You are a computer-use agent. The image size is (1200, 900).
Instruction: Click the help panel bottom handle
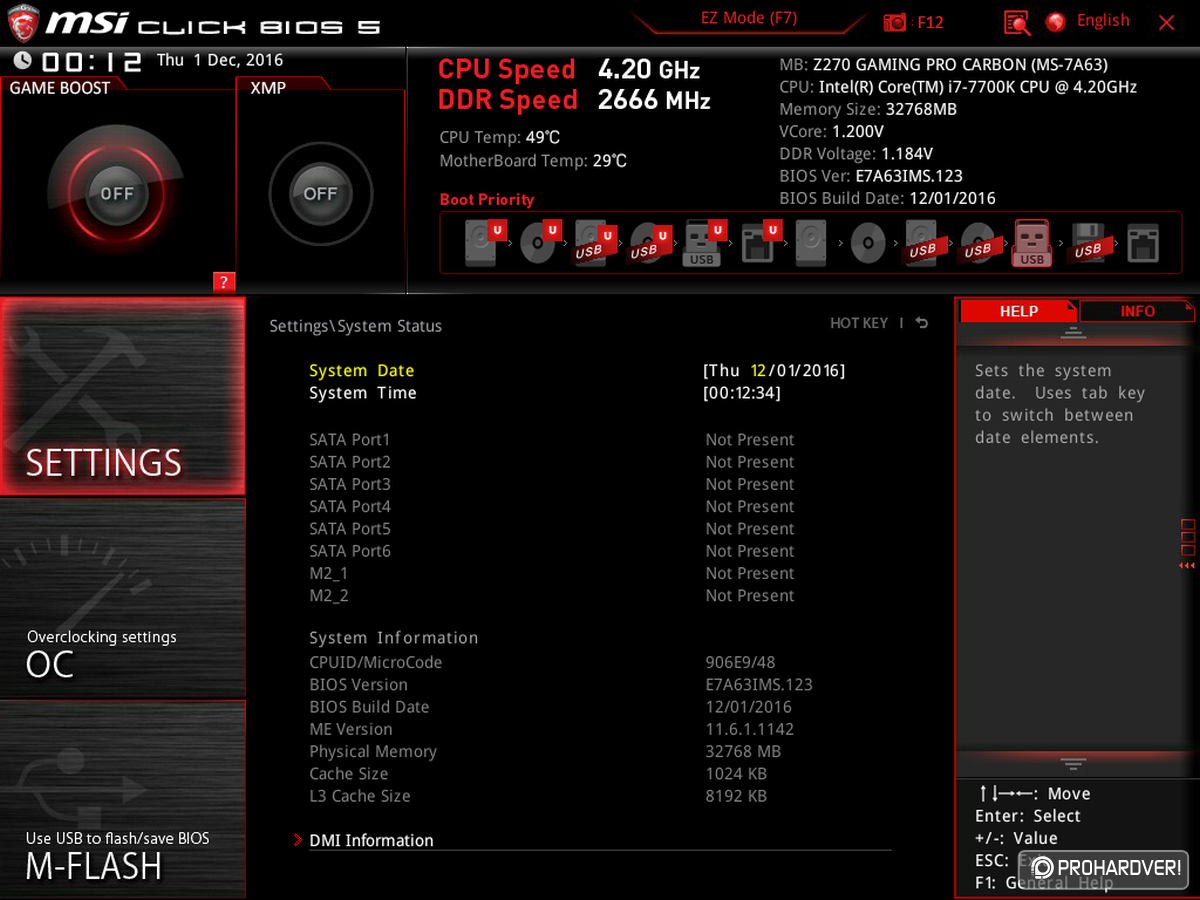(x=1073, y=764)
